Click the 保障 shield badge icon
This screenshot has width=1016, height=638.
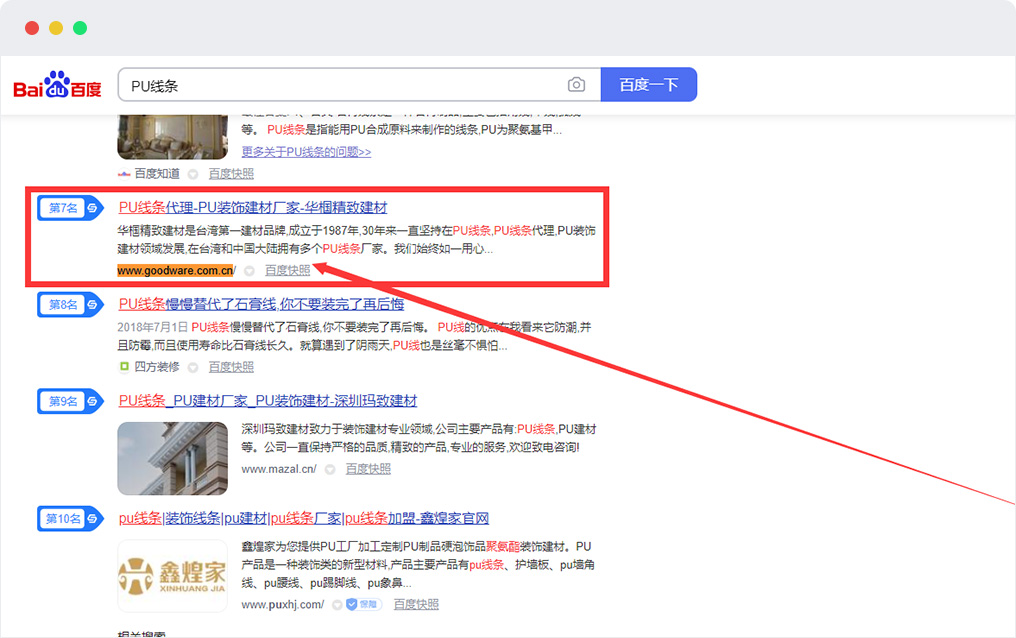tap(364, 604)
